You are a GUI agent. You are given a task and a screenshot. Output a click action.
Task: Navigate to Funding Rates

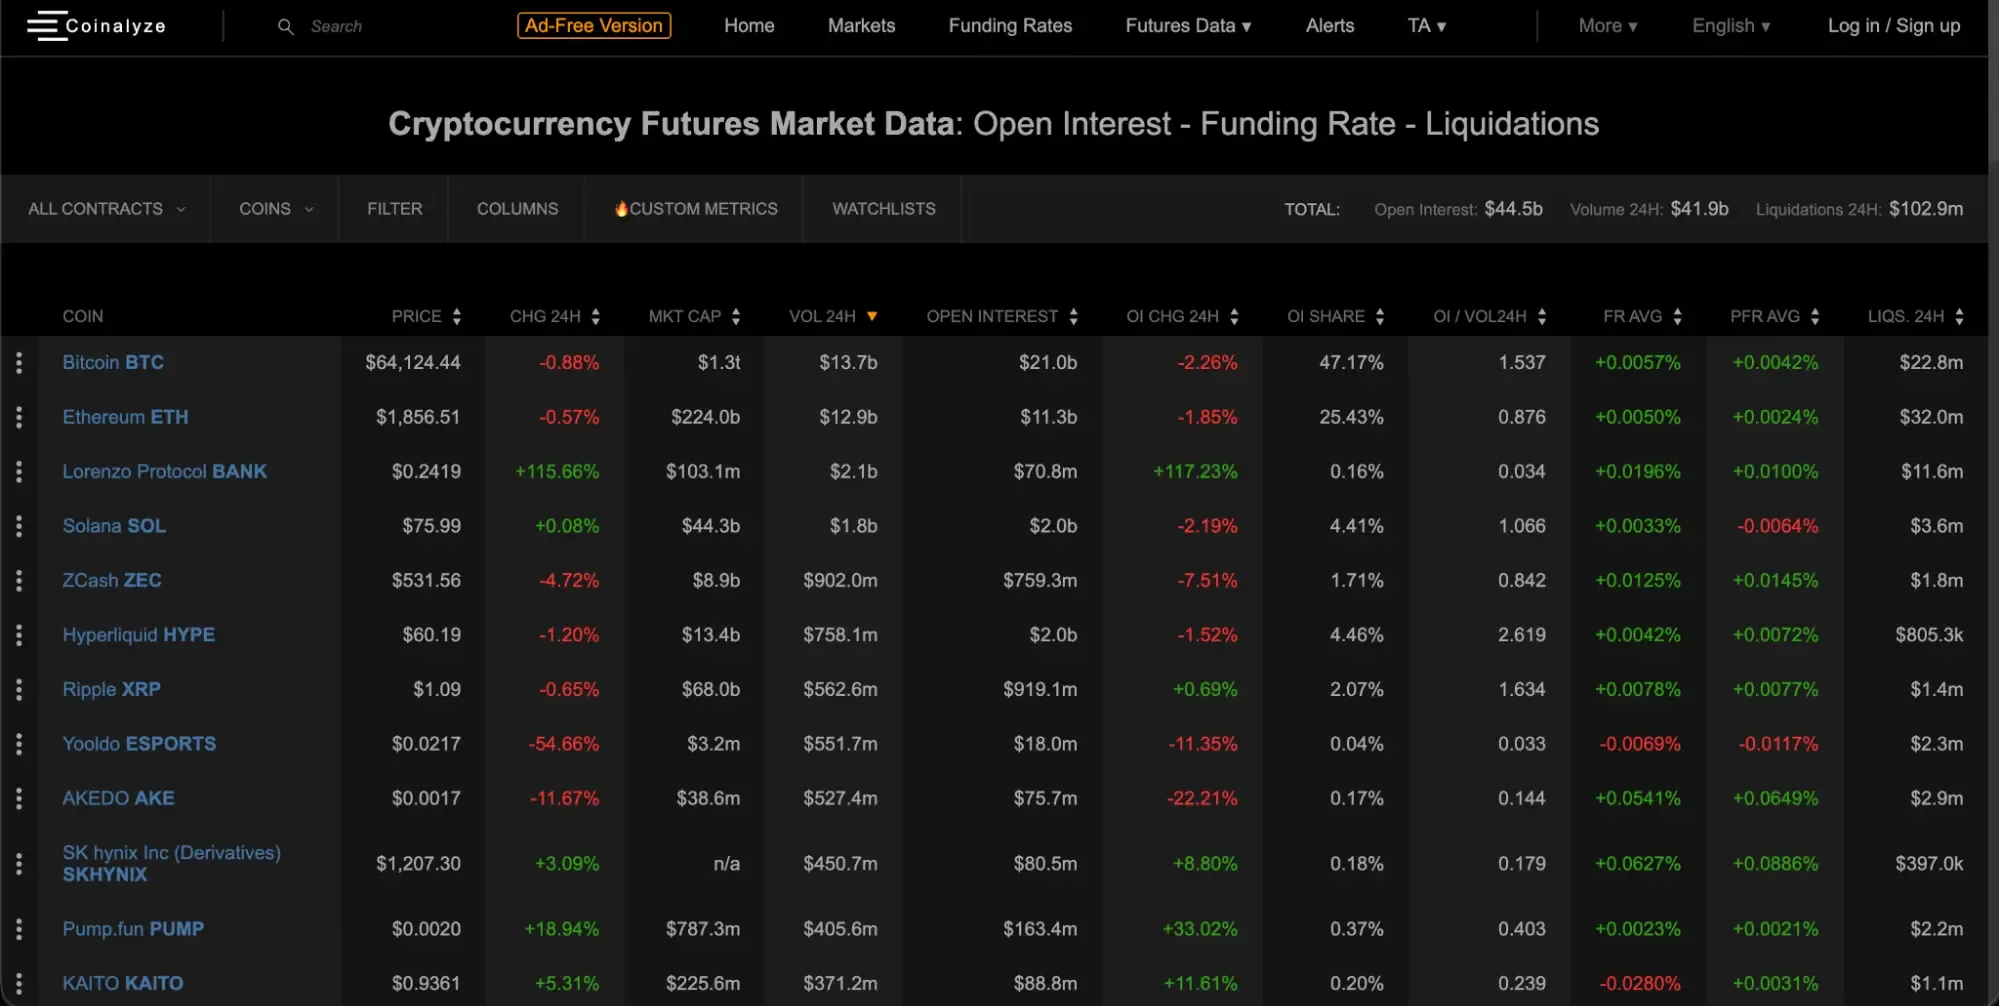tap(1010, 26)
